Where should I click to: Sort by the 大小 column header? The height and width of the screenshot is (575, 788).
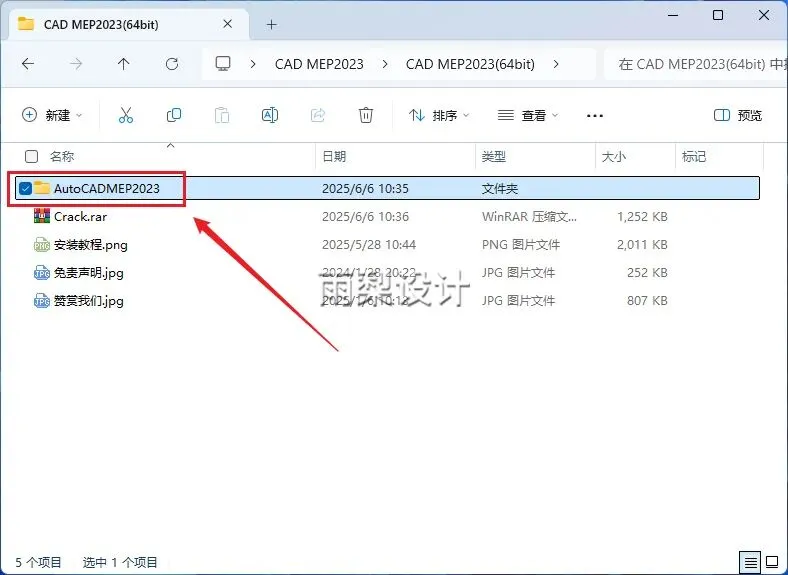tap(614, 157)
